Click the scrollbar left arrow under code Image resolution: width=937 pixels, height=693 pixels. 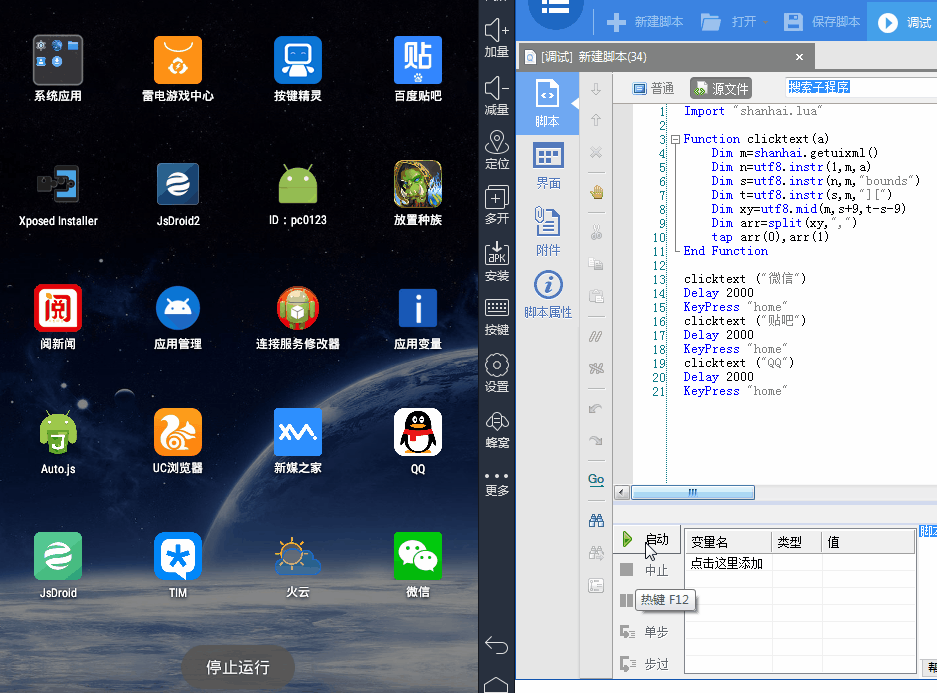click(x=621, y=492)
